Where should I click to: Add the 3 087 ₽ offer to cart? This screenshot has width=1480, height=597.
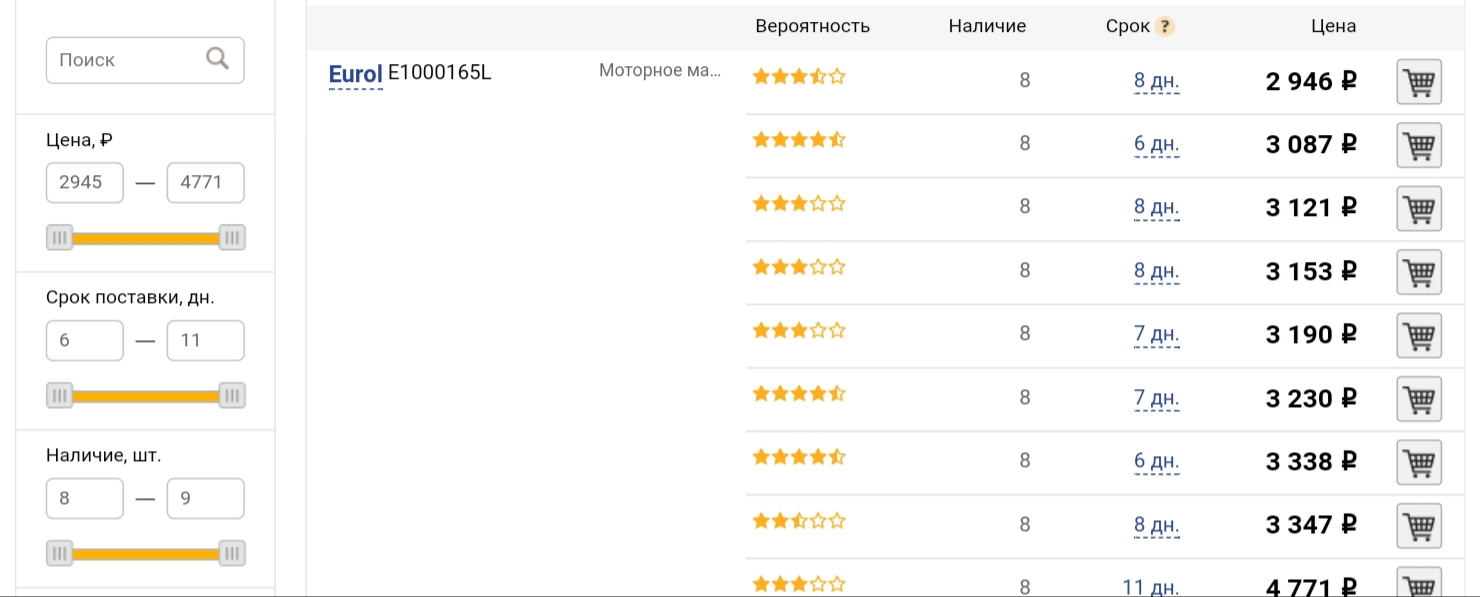(x=1419, y=145)
